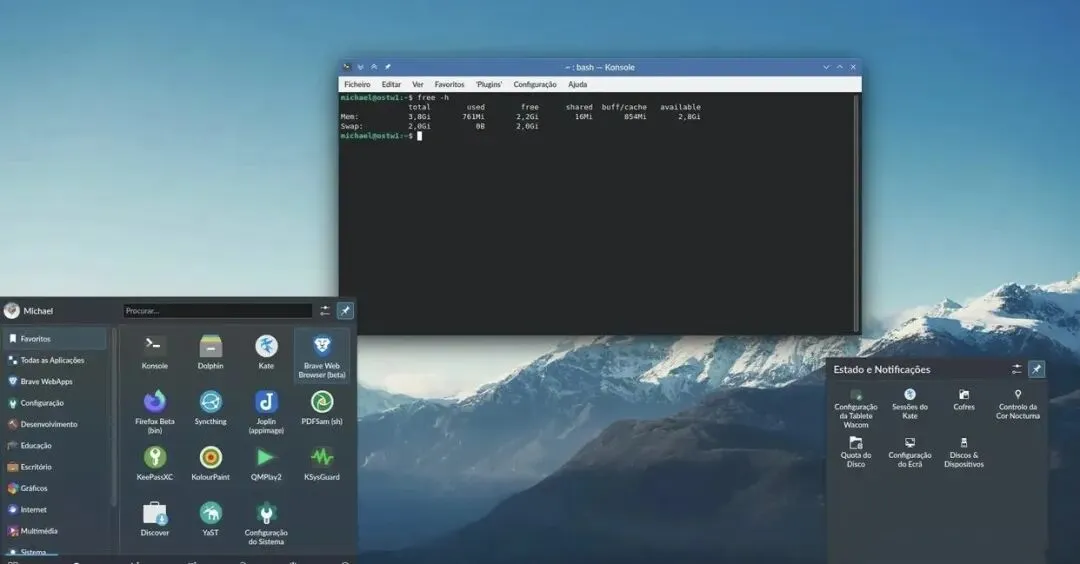This screenshot has height=564, width=1080.
Task: Launch PDFSam (sh)
Action: coord(322,408)
